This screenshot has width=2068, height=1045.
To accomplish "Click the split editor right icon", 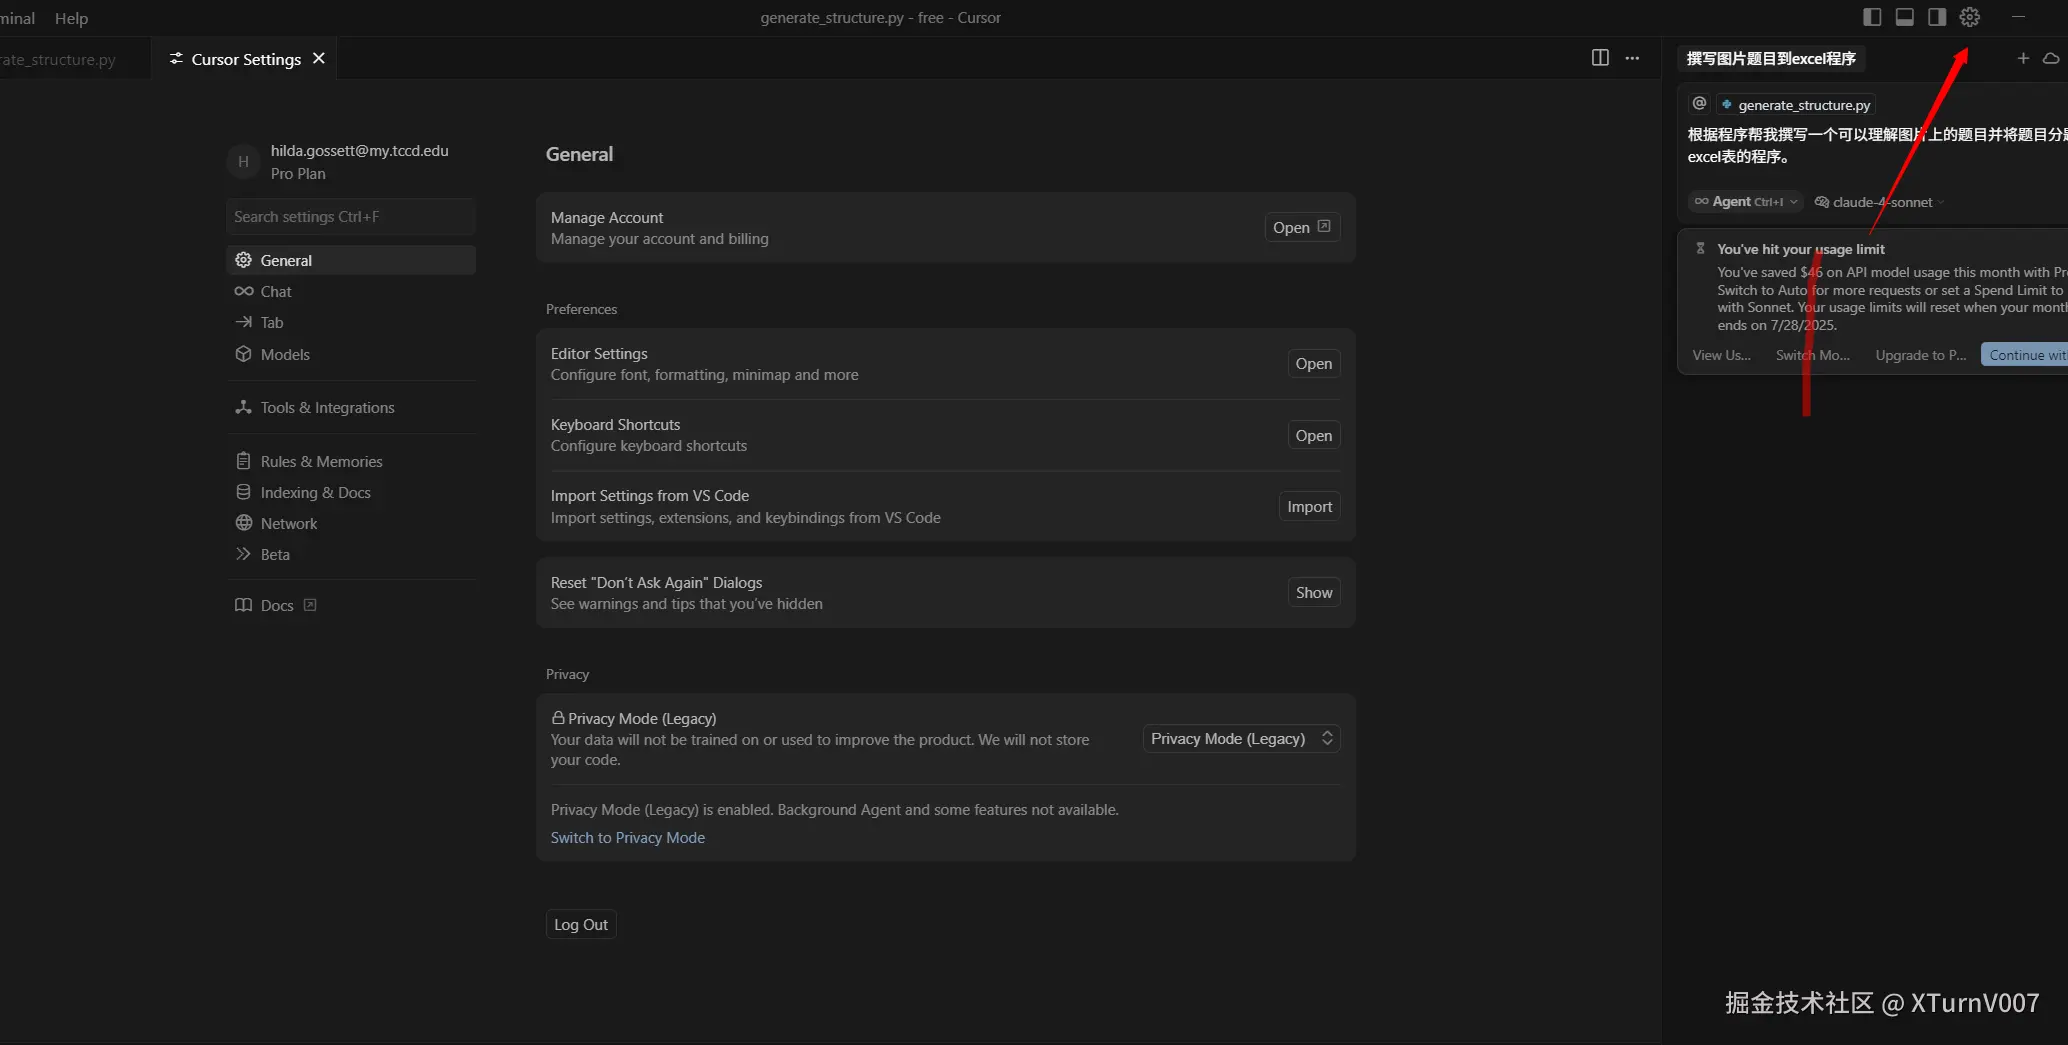I will click(1600, 58).
